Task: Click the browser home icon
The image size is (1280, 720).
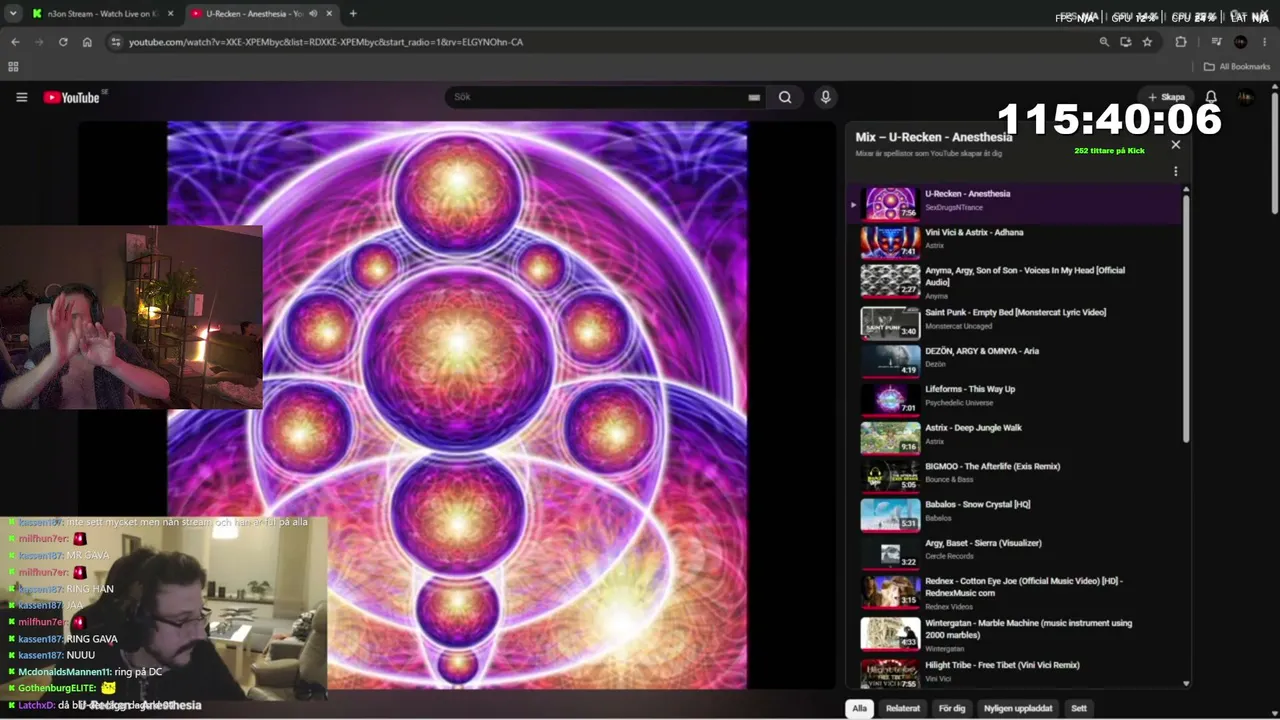Action: [x=87, y=42]
